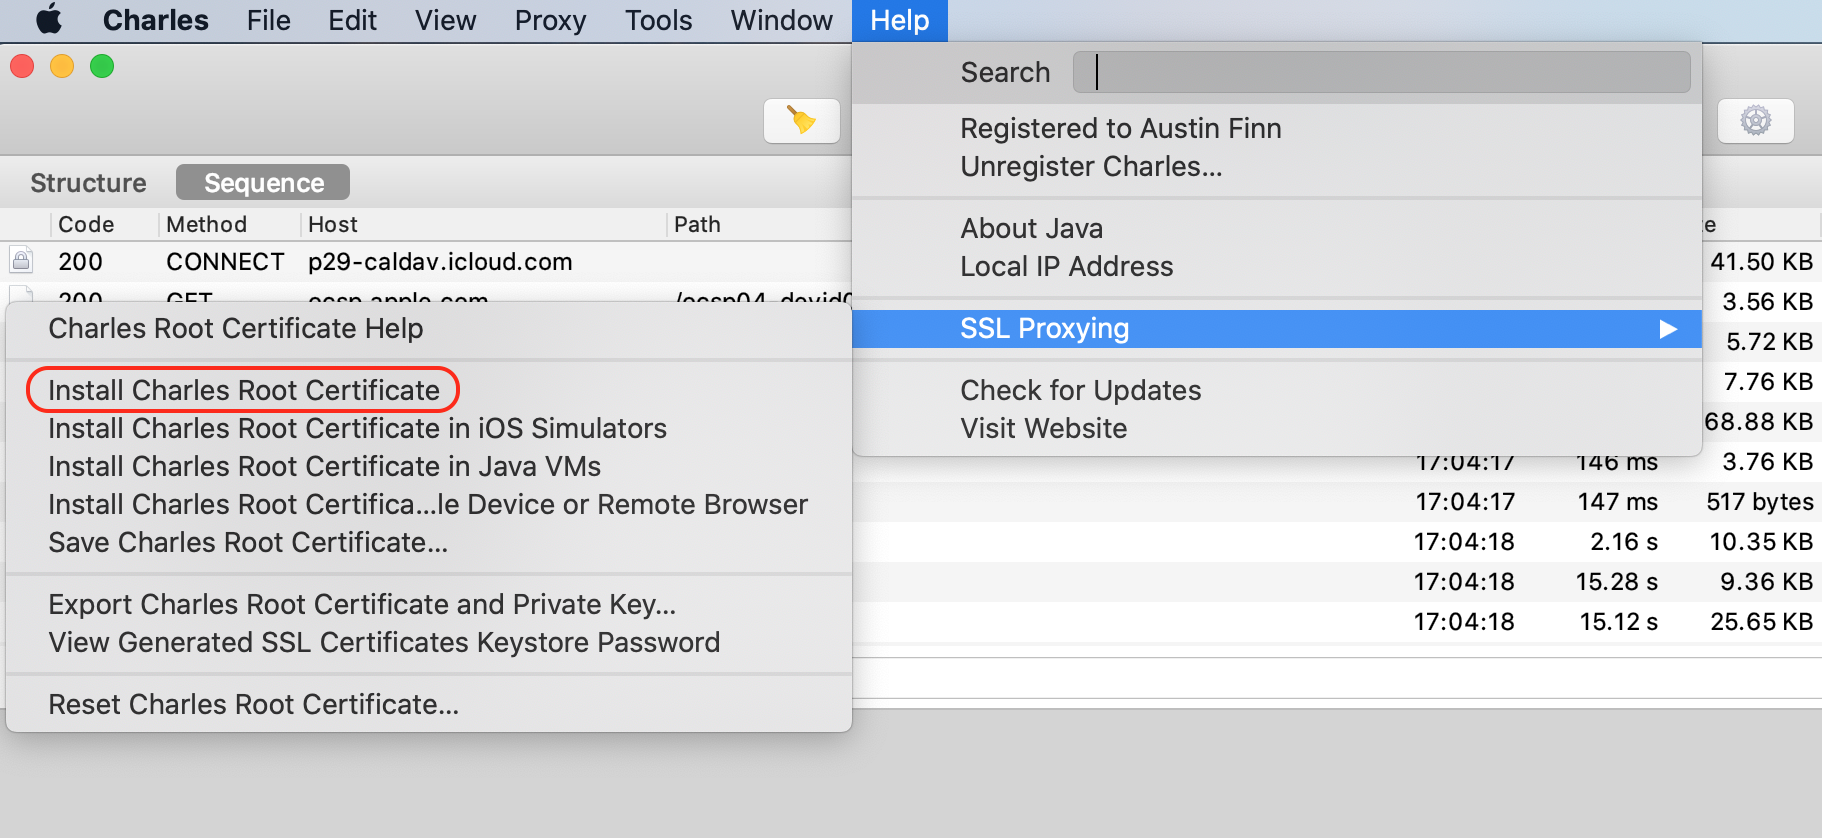Click the yellow minimize window button
The width and height of the screenshot is (1822, 838).
click(62, 66)
